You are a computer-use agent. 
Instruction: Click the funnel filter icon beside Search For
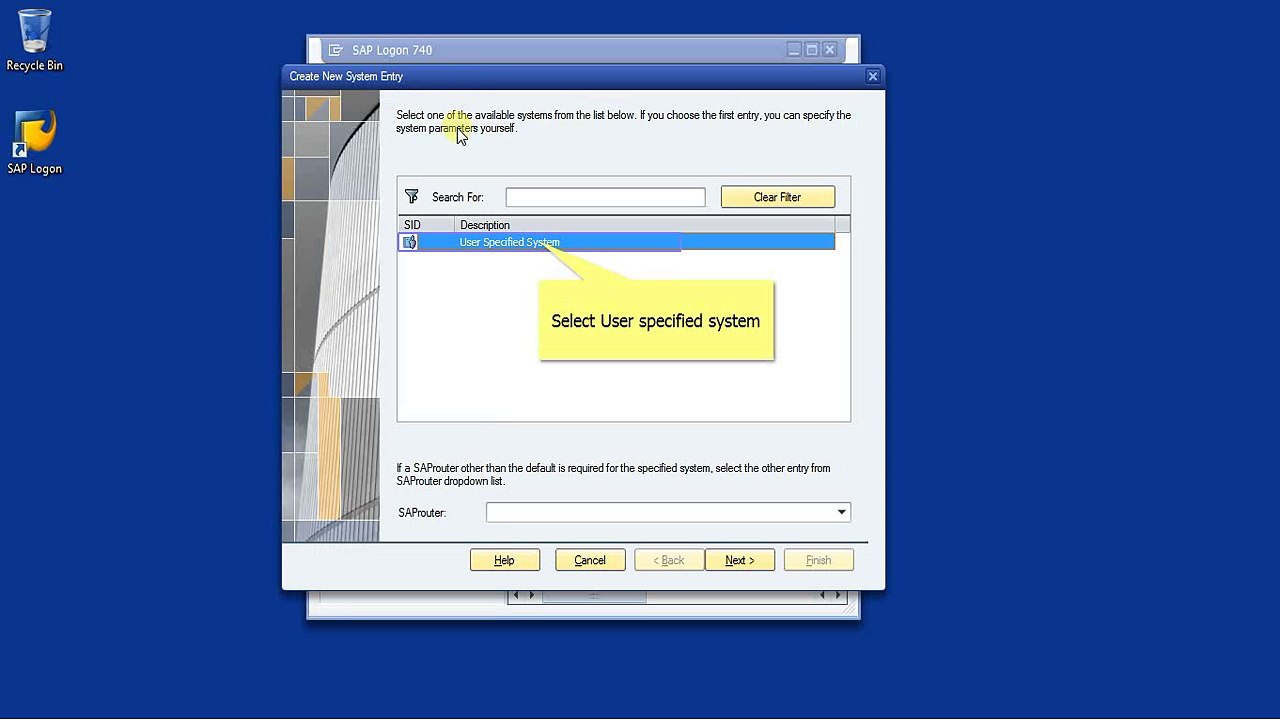[x=412, y=197]
